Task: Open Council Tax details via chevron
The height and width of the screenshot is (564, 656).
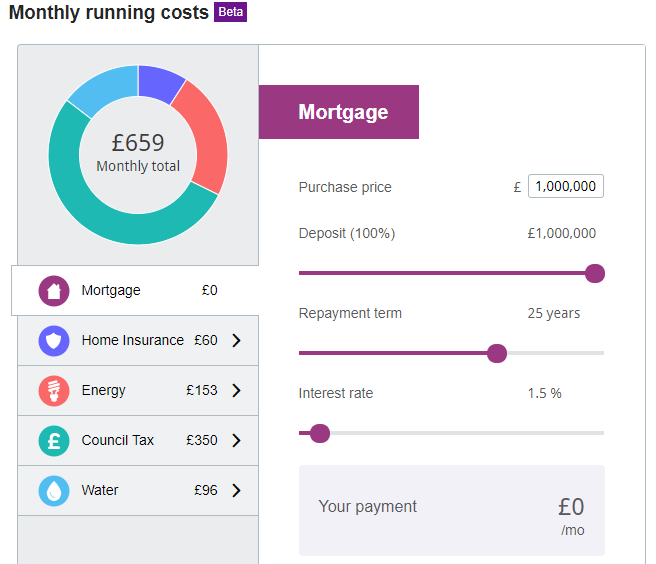Action: tap(236, 440)
